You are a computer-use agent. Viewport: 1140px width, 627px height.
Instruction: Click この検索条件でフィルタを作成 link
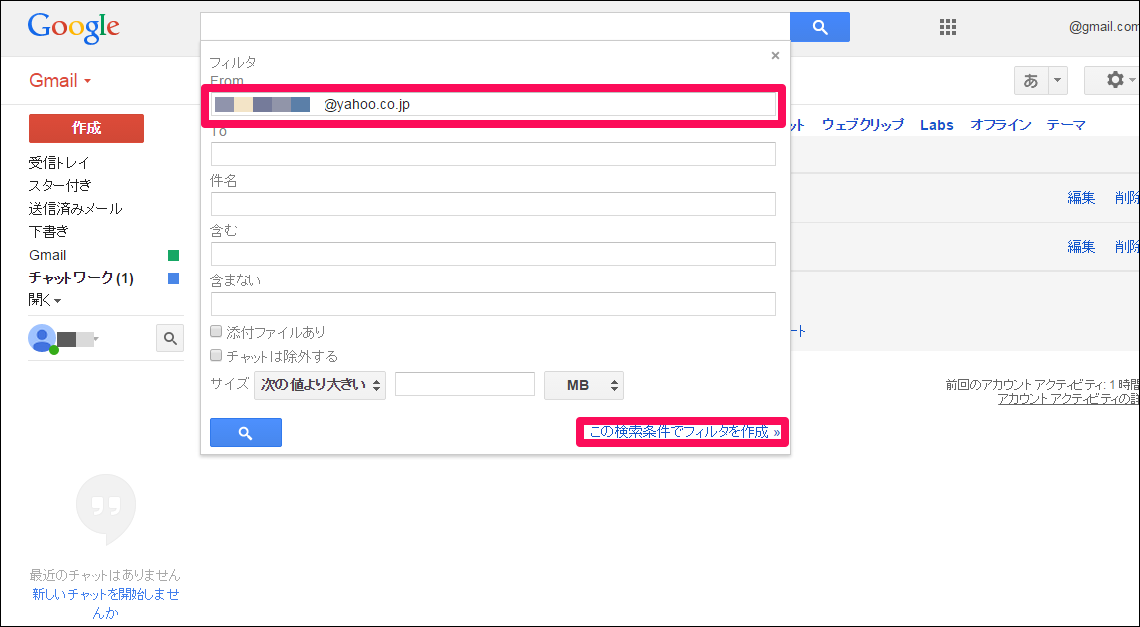684,432
